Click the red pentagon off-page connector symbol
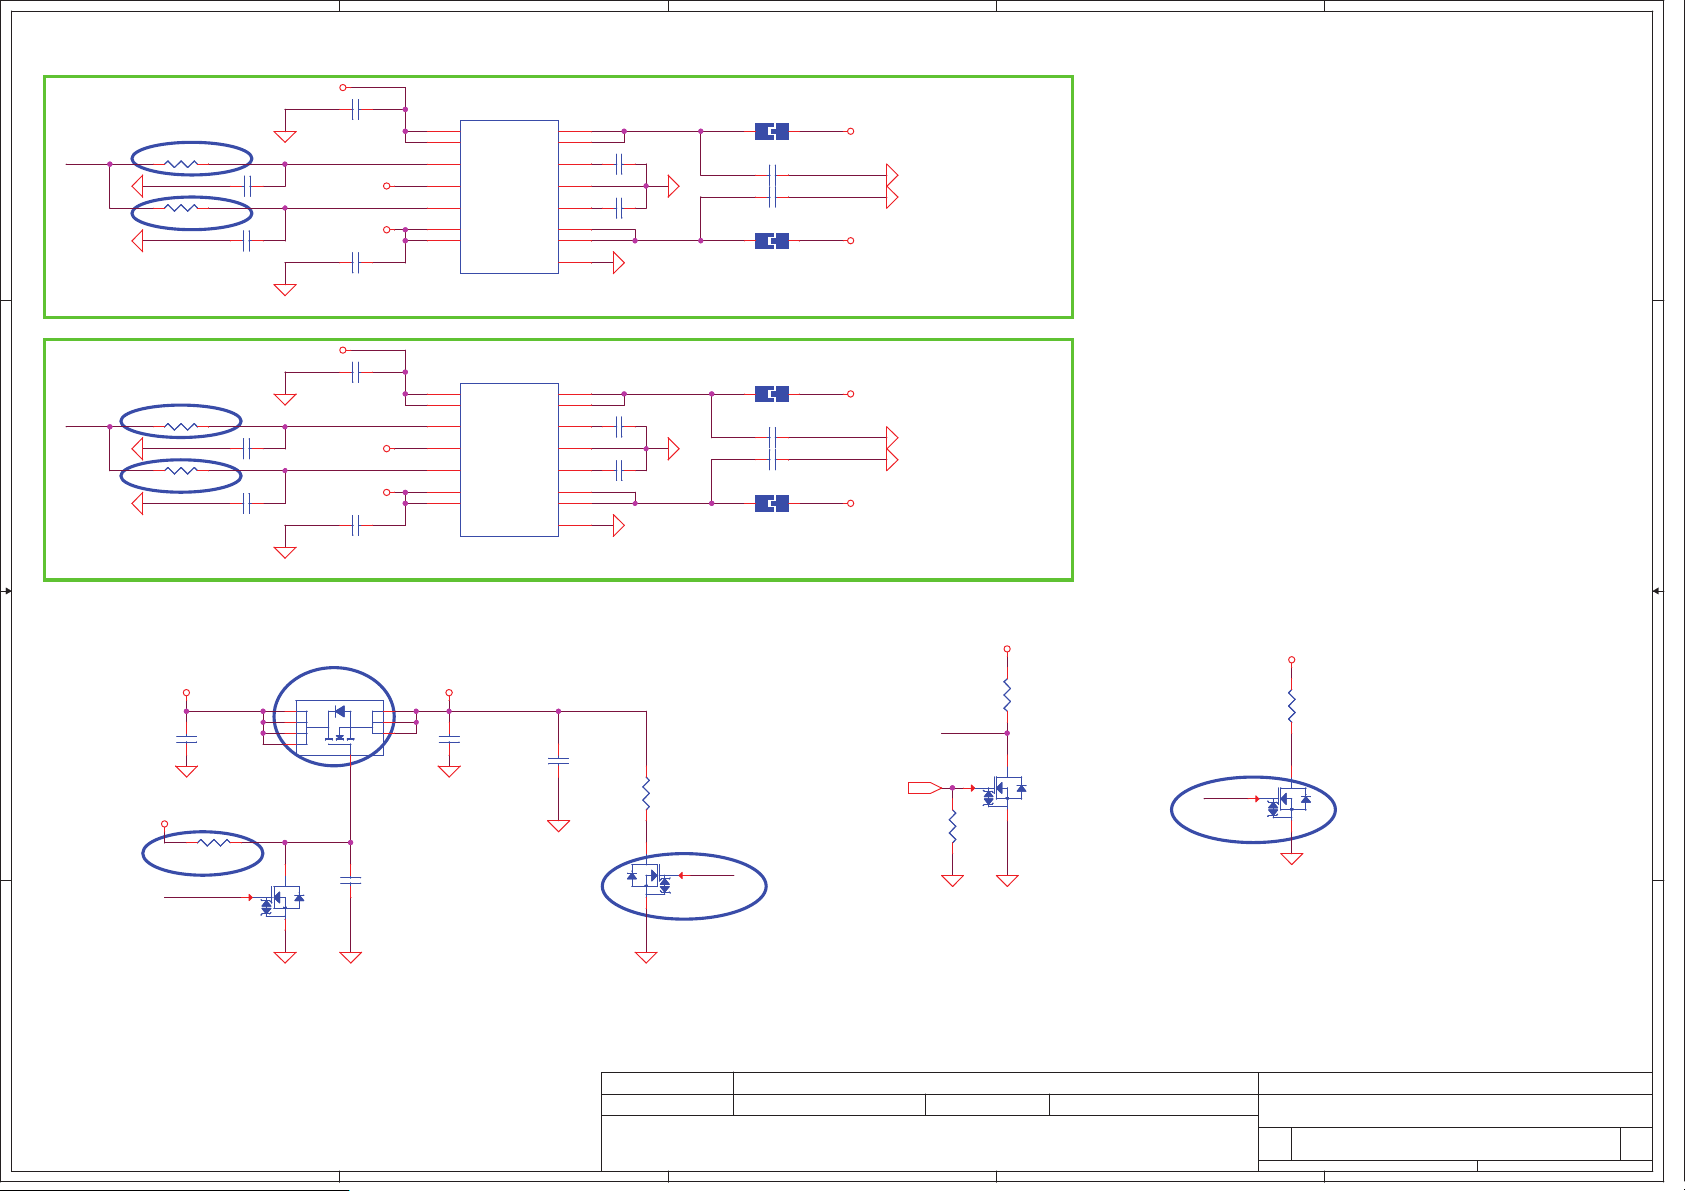Screen dimensions: 1685x1191 (924, 788)
